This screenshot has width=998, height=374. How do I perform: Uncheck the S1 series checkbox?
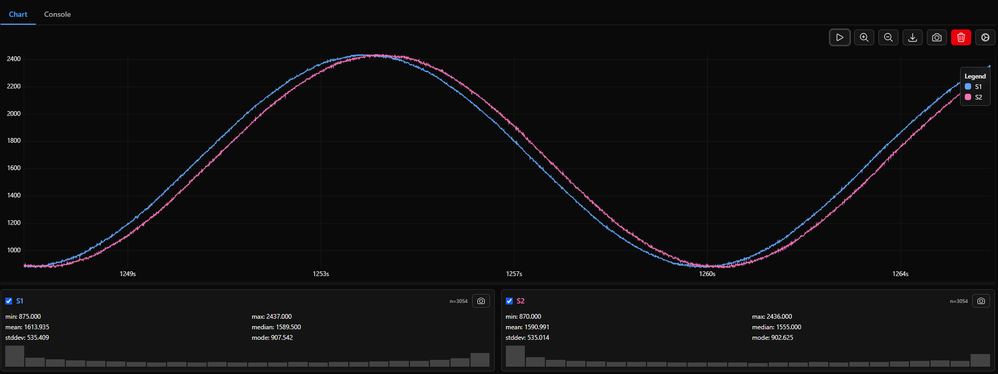(9, 301)
